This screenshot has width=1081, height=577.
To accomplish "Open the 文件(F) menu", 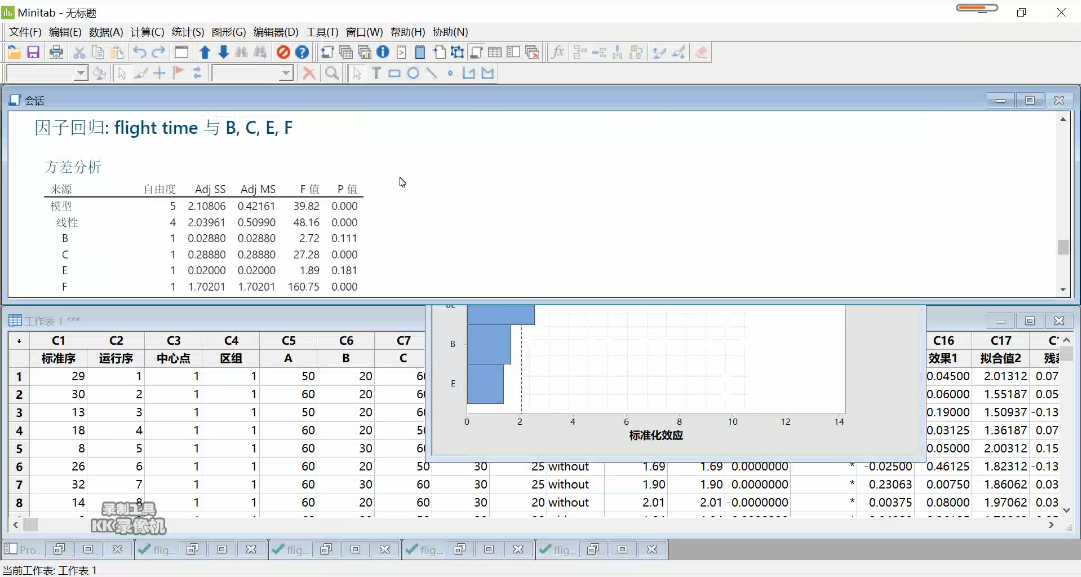I will coord(25,32).
